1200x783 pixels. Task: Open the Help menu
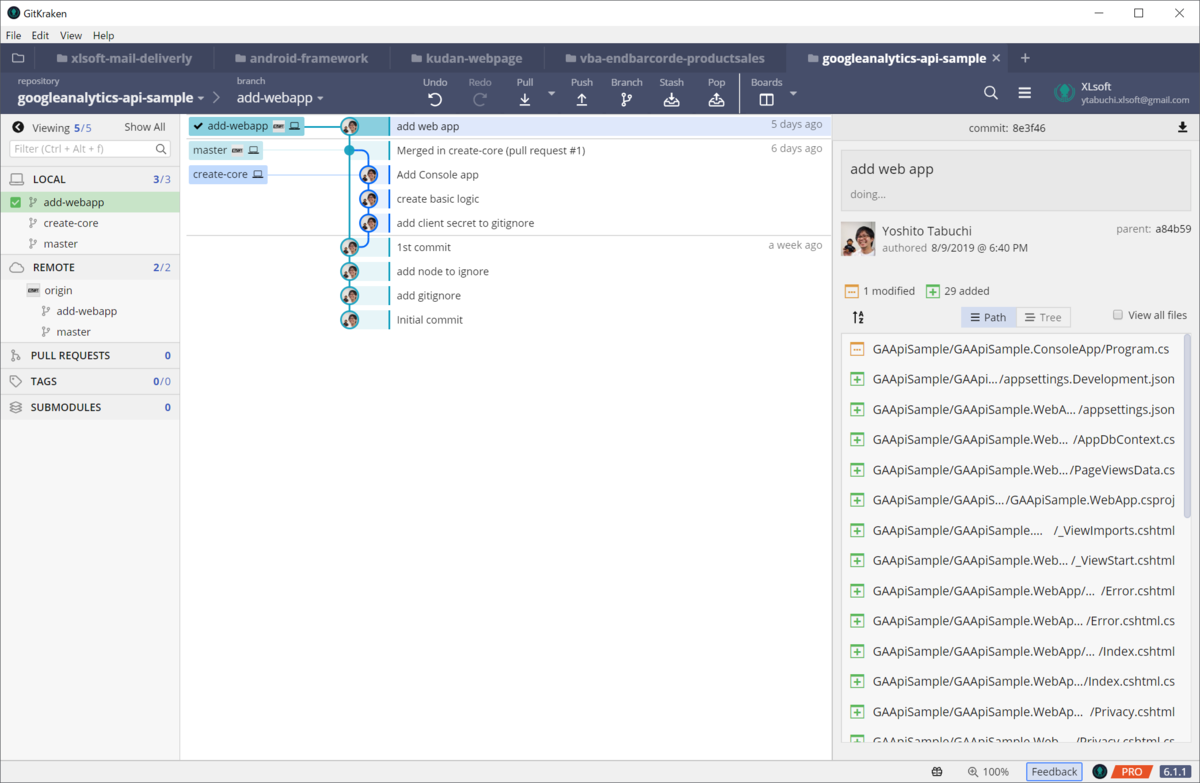(103, 35)
